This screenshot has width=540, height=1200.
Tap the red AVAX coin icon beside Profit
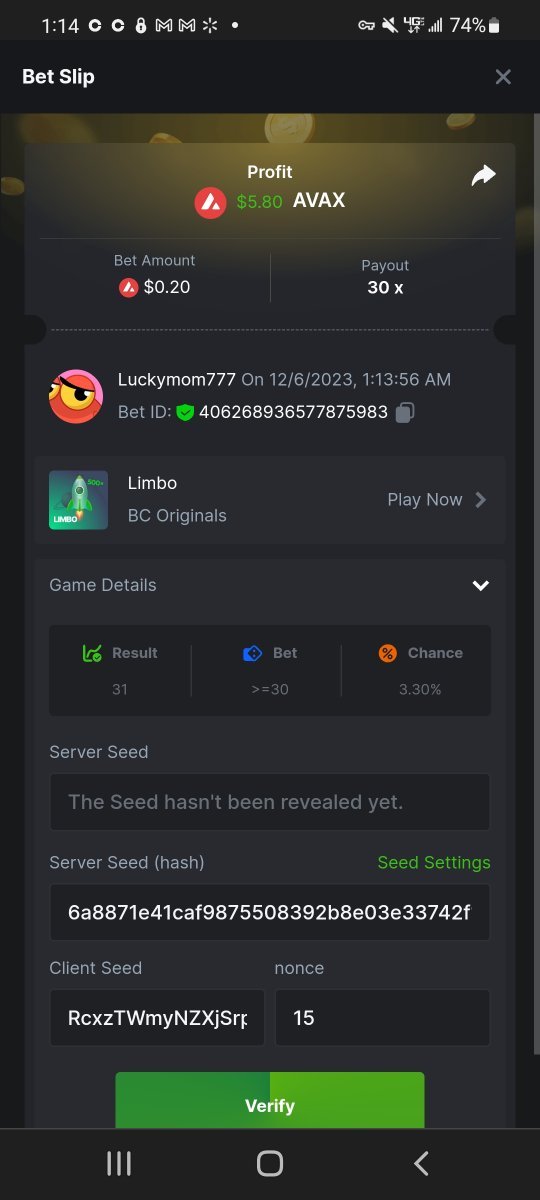pos(210,202)
